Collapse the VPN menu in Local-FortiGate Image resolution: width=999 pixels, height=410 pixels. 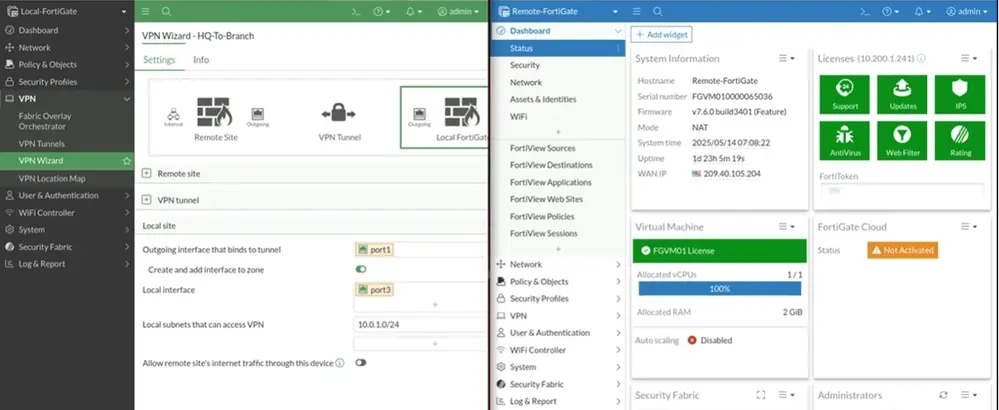click(126, 99)
